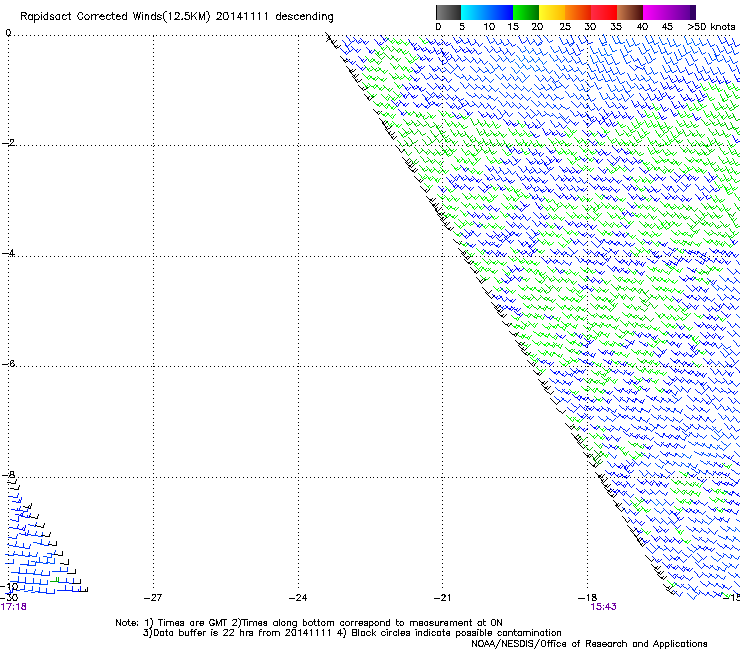The width and height of the screenshot is (740, 650).
Task: Click the chart title 'Rapidscat Corrected Winds'
Action: pyautogui.click(x=91, y=16)
